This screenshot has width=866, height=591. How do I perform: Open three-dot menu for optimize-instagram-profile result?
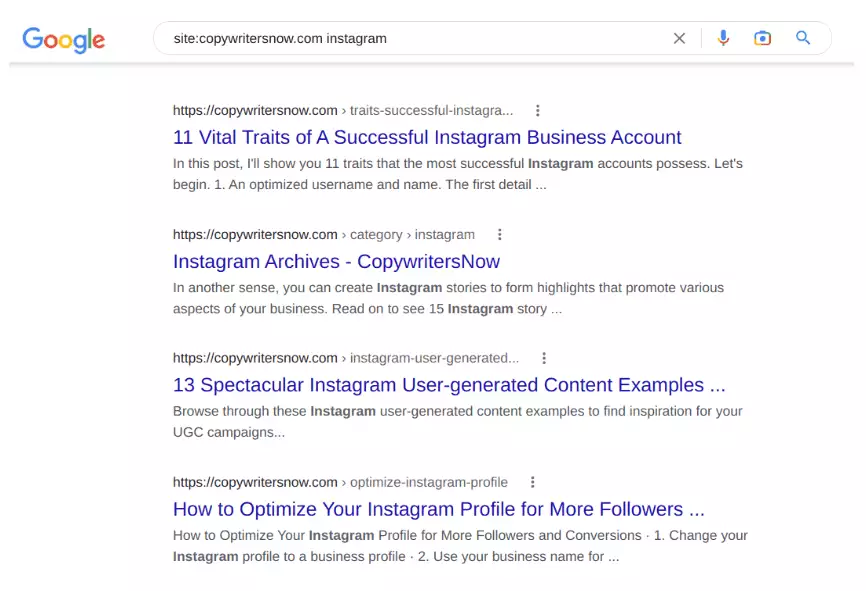click(x=533, y=482)
